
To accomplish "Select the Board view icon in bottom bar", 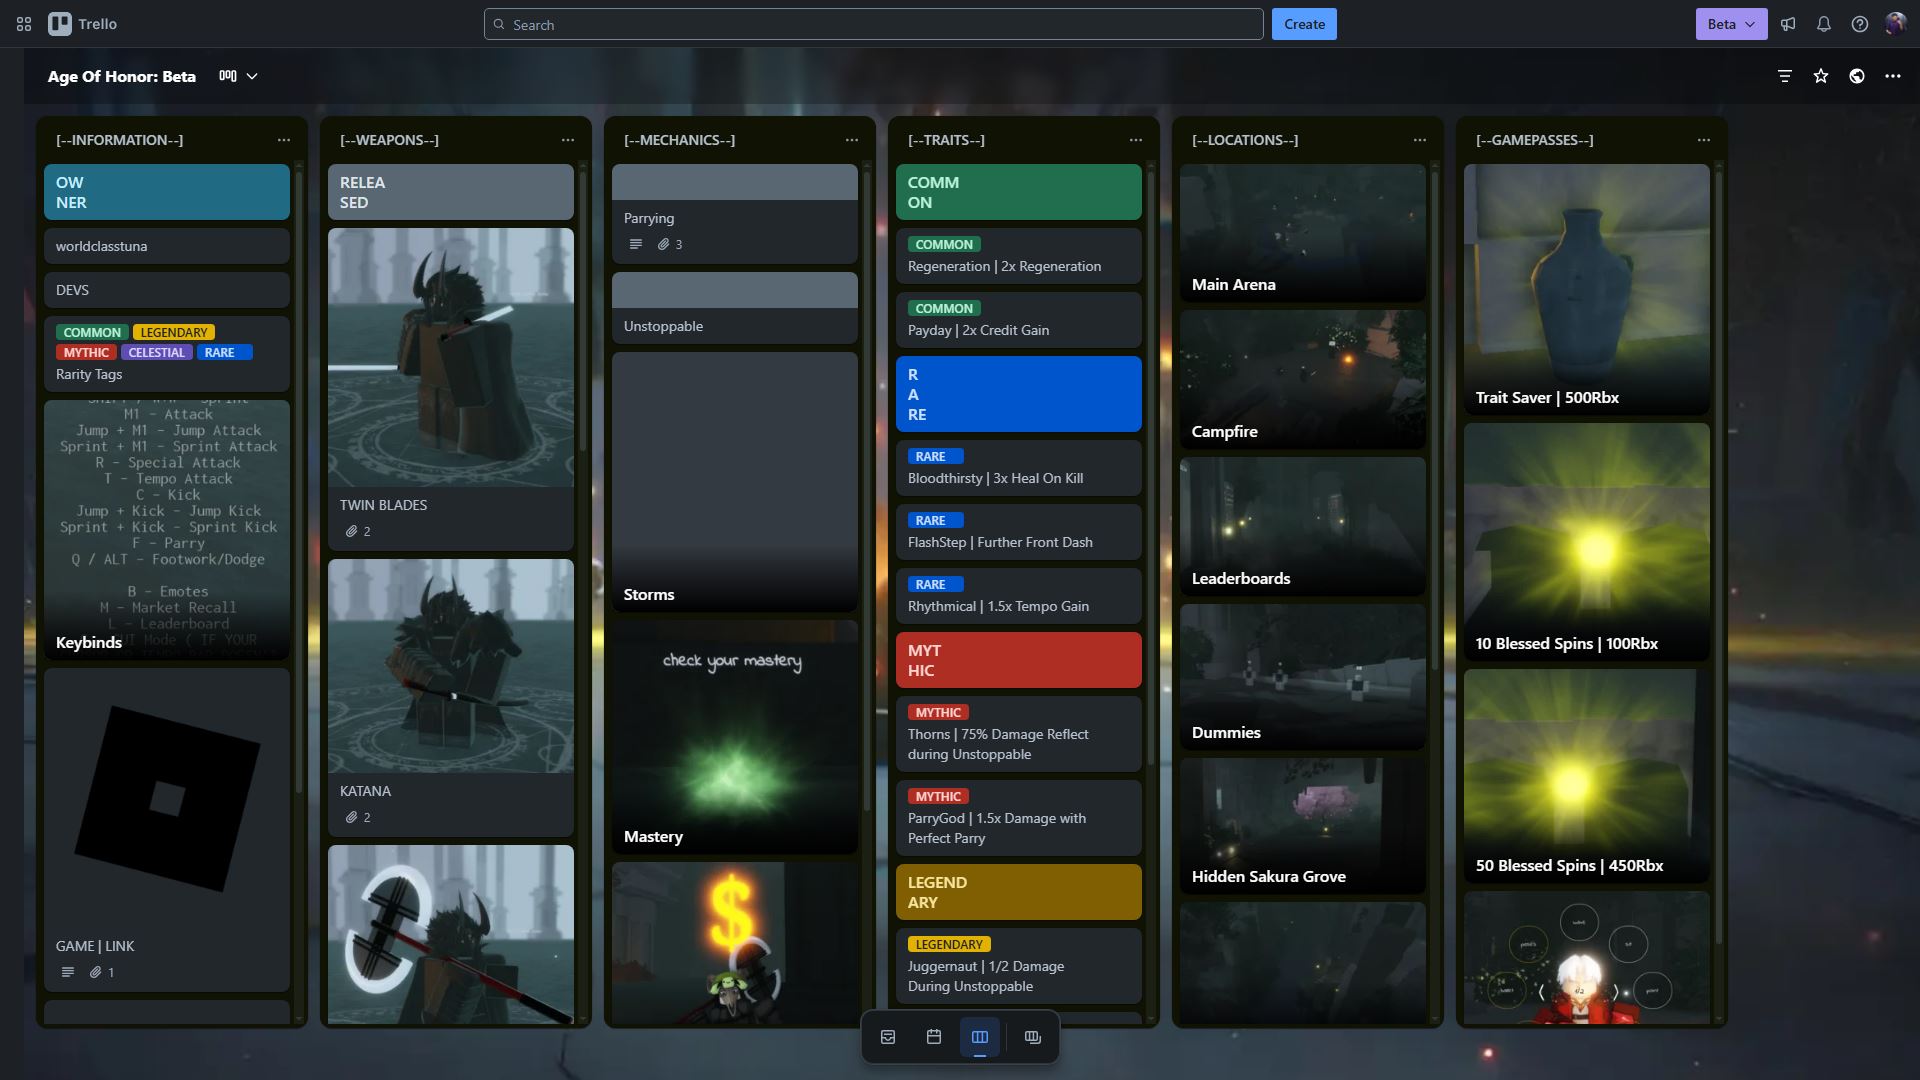I will pos(980,1037).
